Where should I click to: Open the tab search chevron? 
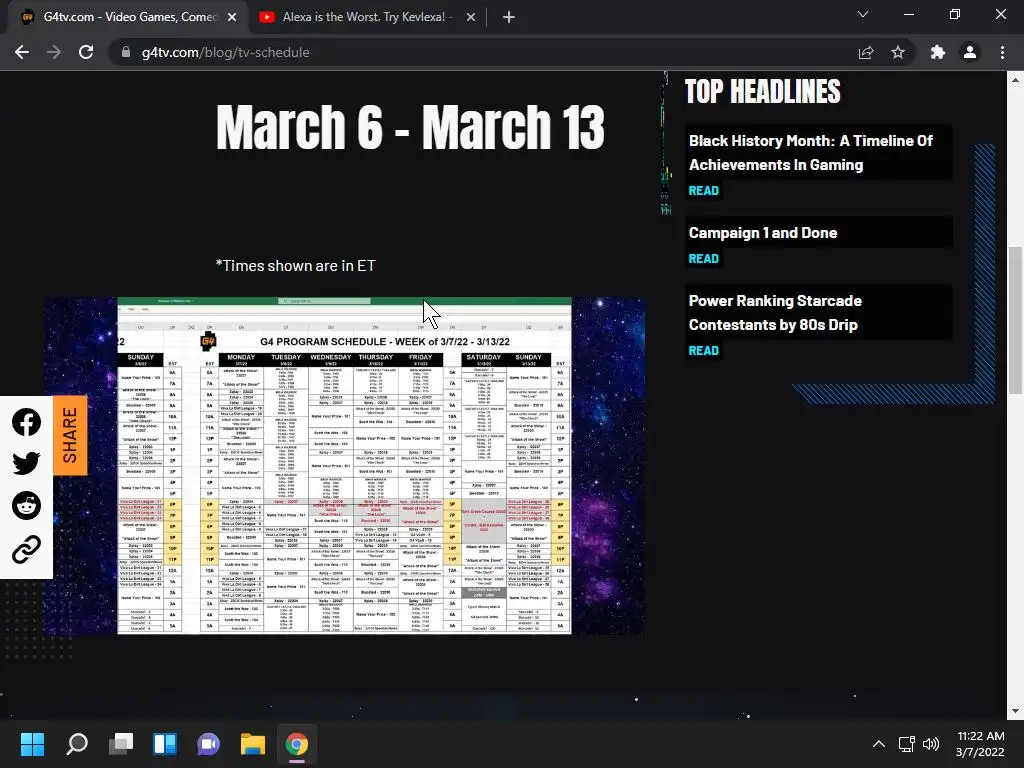click(x=863, y=14)
